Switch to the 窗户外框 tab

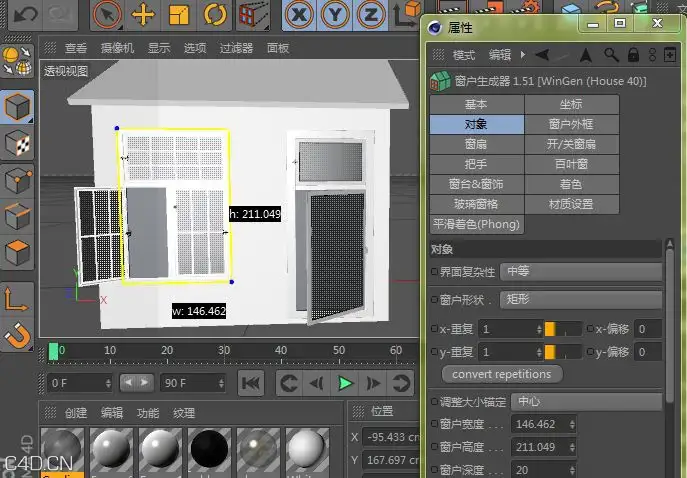[x=571, y=124]
